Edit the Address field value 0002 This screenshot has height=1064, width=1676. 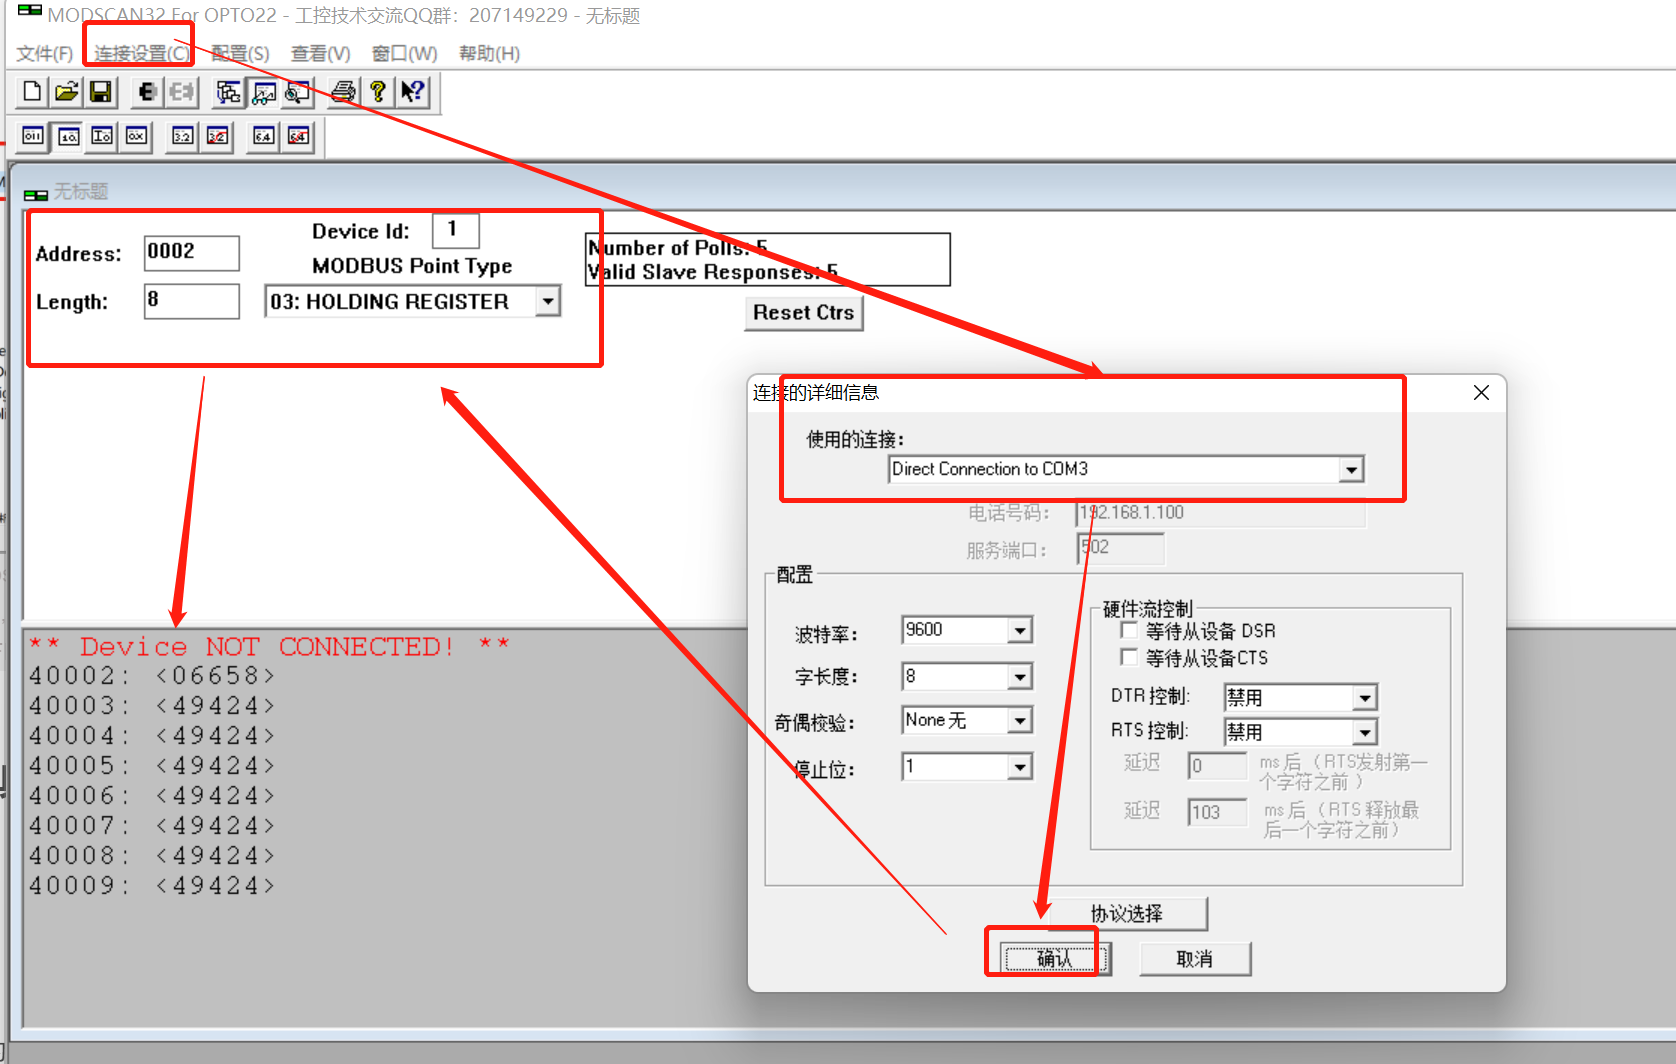[190, 253]
